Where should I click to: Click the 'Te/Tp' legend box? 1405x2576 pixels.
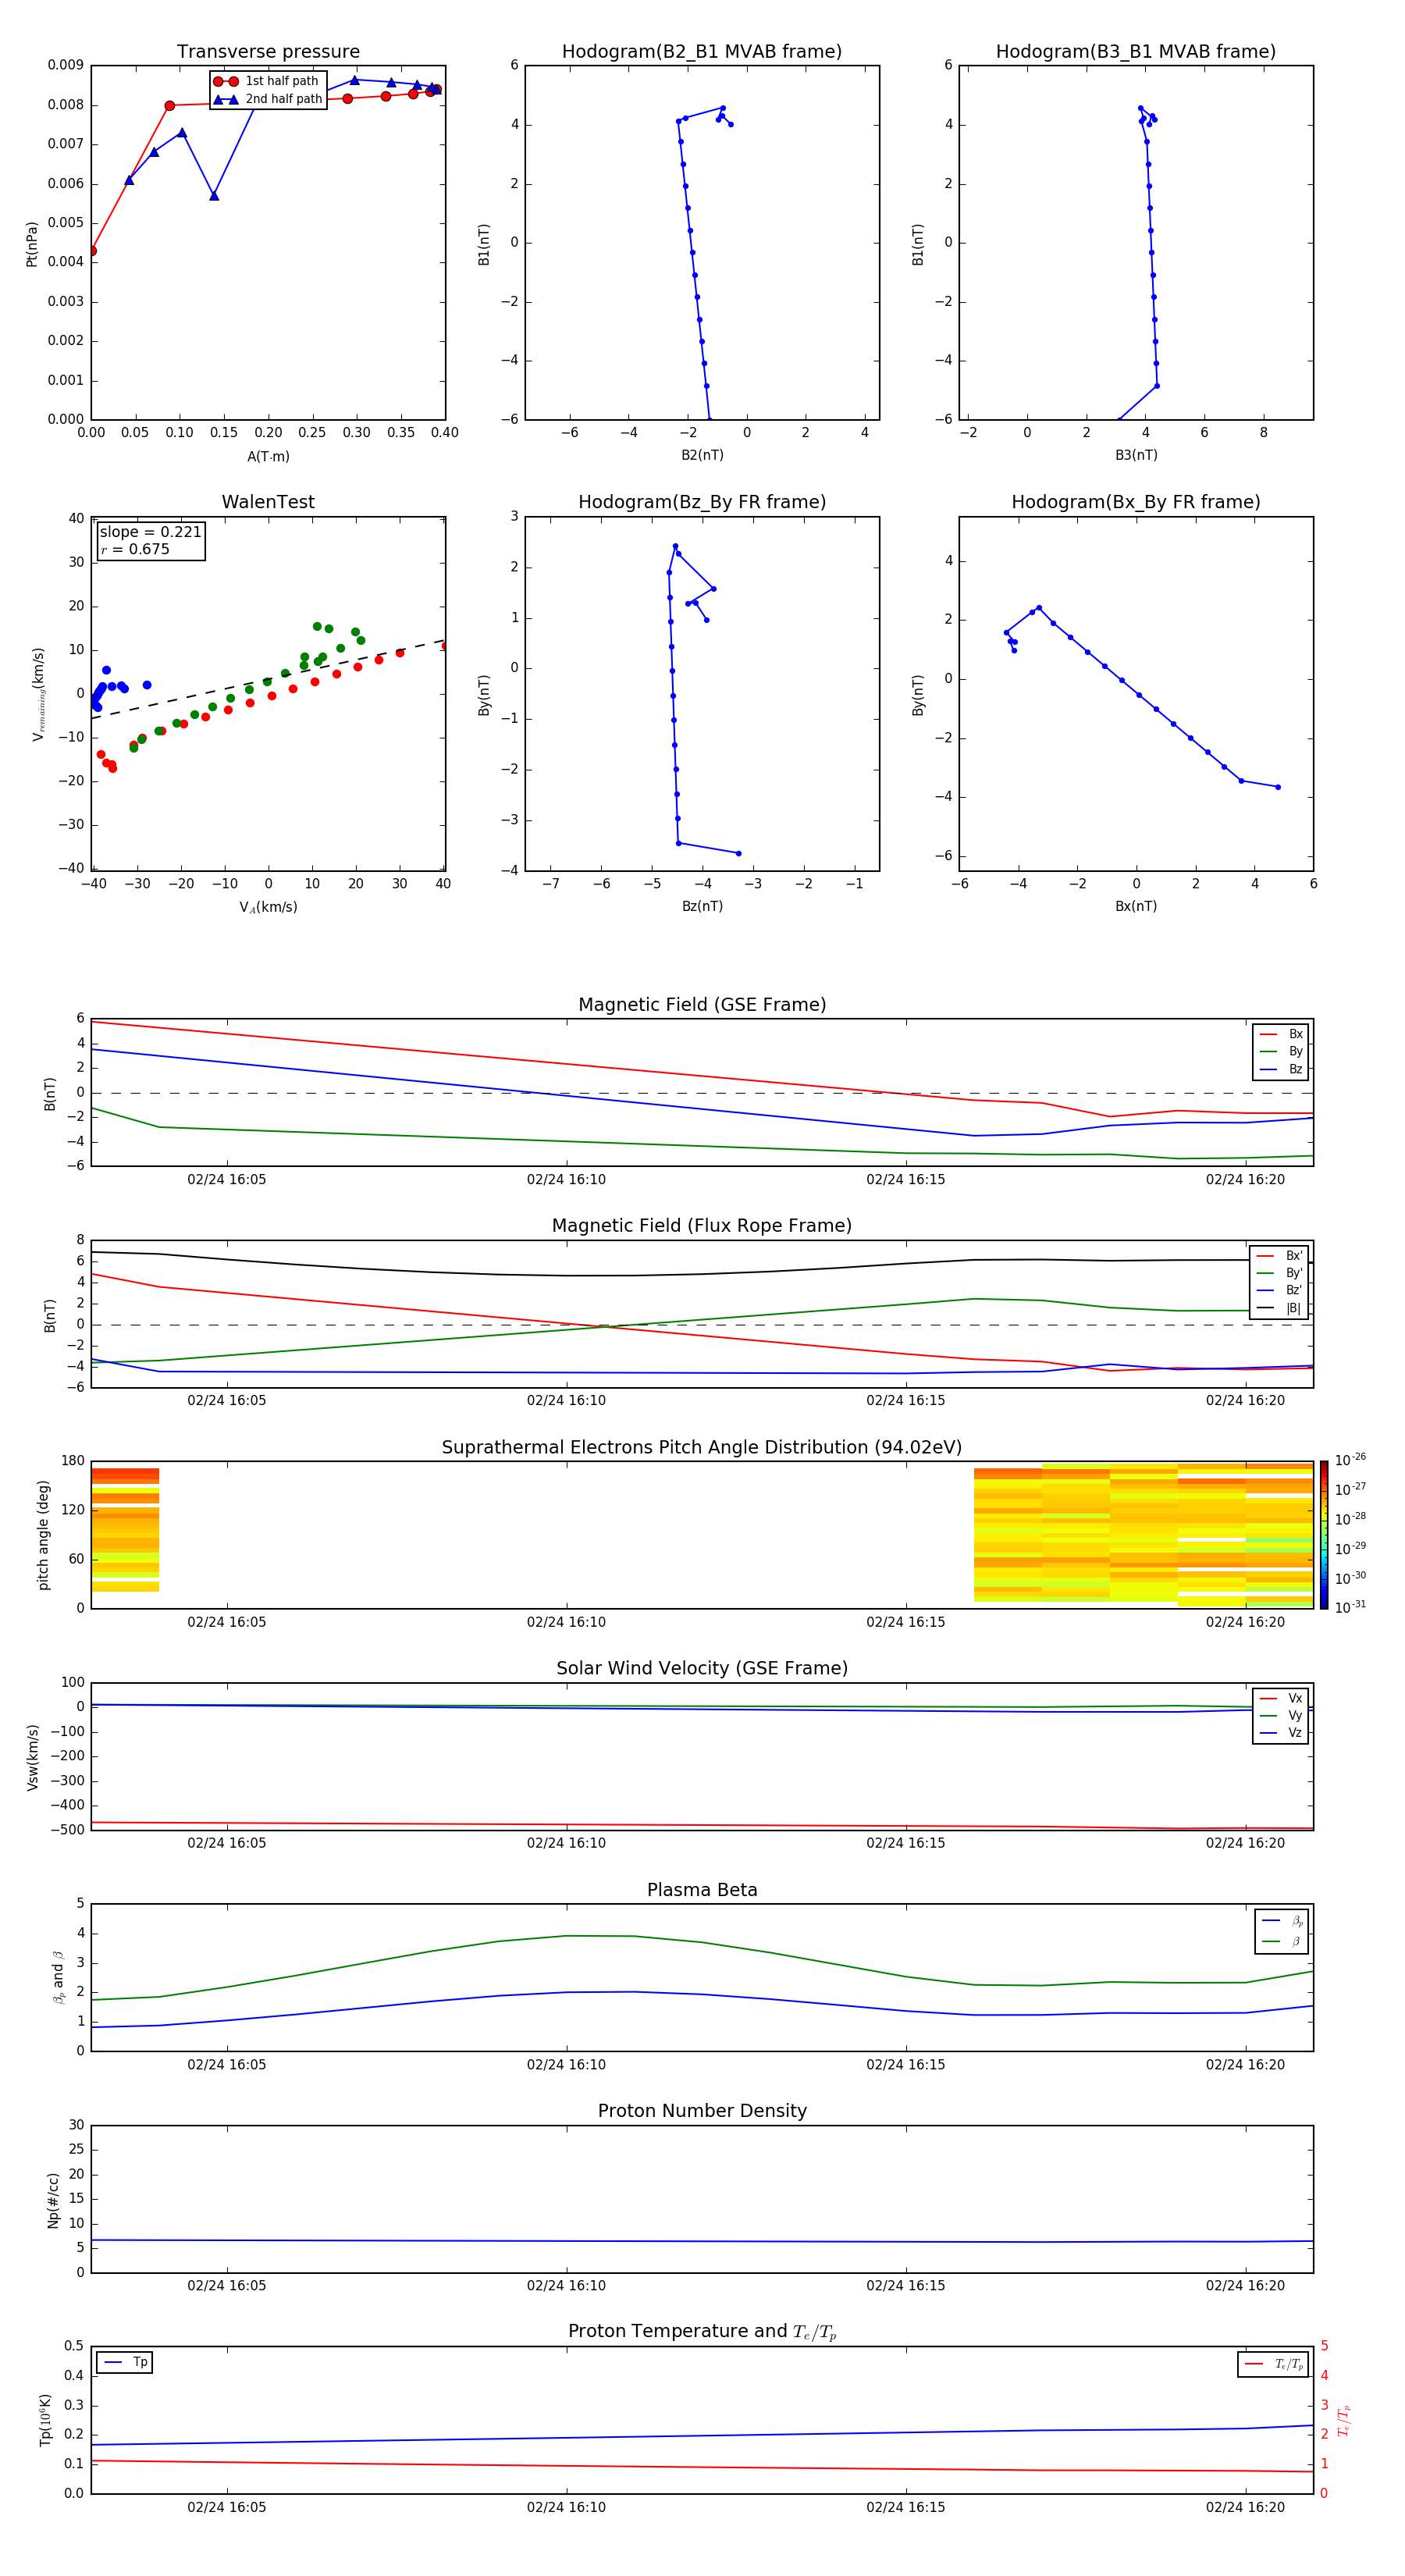[1273, 2365]
